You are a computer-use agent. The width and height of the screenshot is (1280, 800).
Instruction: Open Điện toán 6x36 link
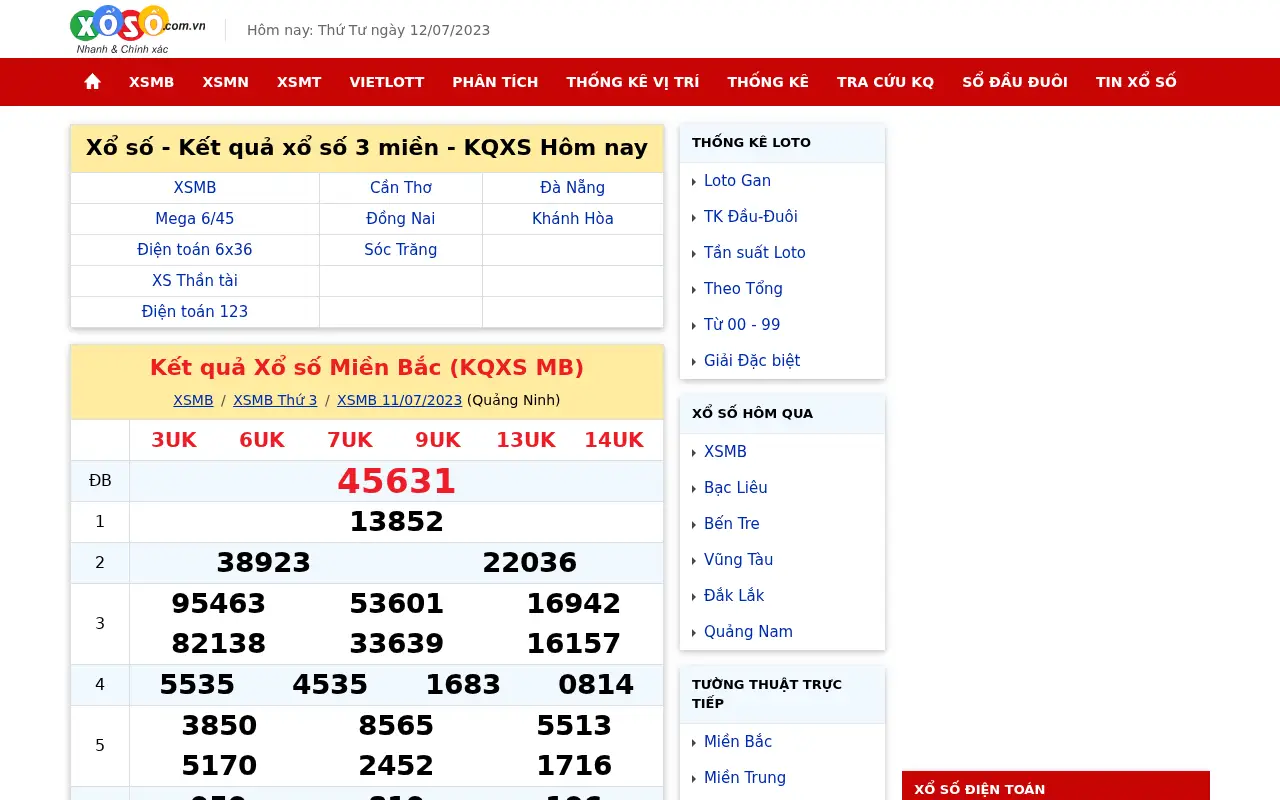(195, 250)
